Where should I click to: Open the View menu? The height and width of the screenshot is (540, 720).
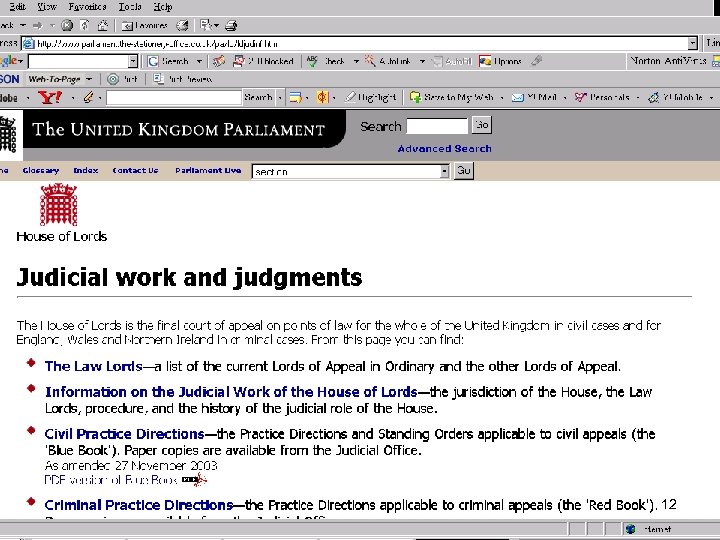click(x=47, y=6)
